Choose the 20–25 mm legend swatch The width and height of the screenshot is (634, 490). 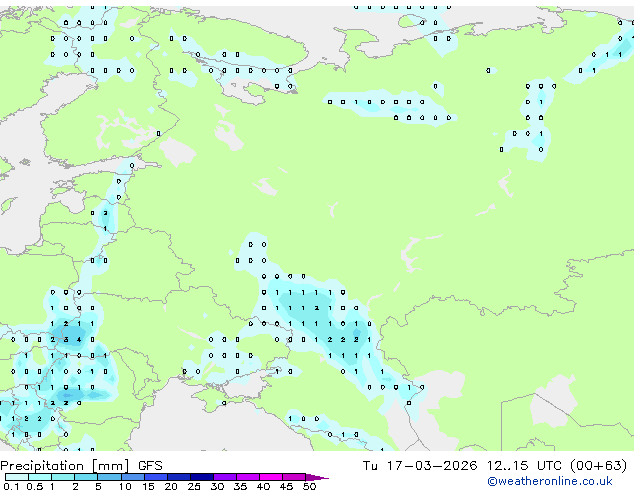178,477
